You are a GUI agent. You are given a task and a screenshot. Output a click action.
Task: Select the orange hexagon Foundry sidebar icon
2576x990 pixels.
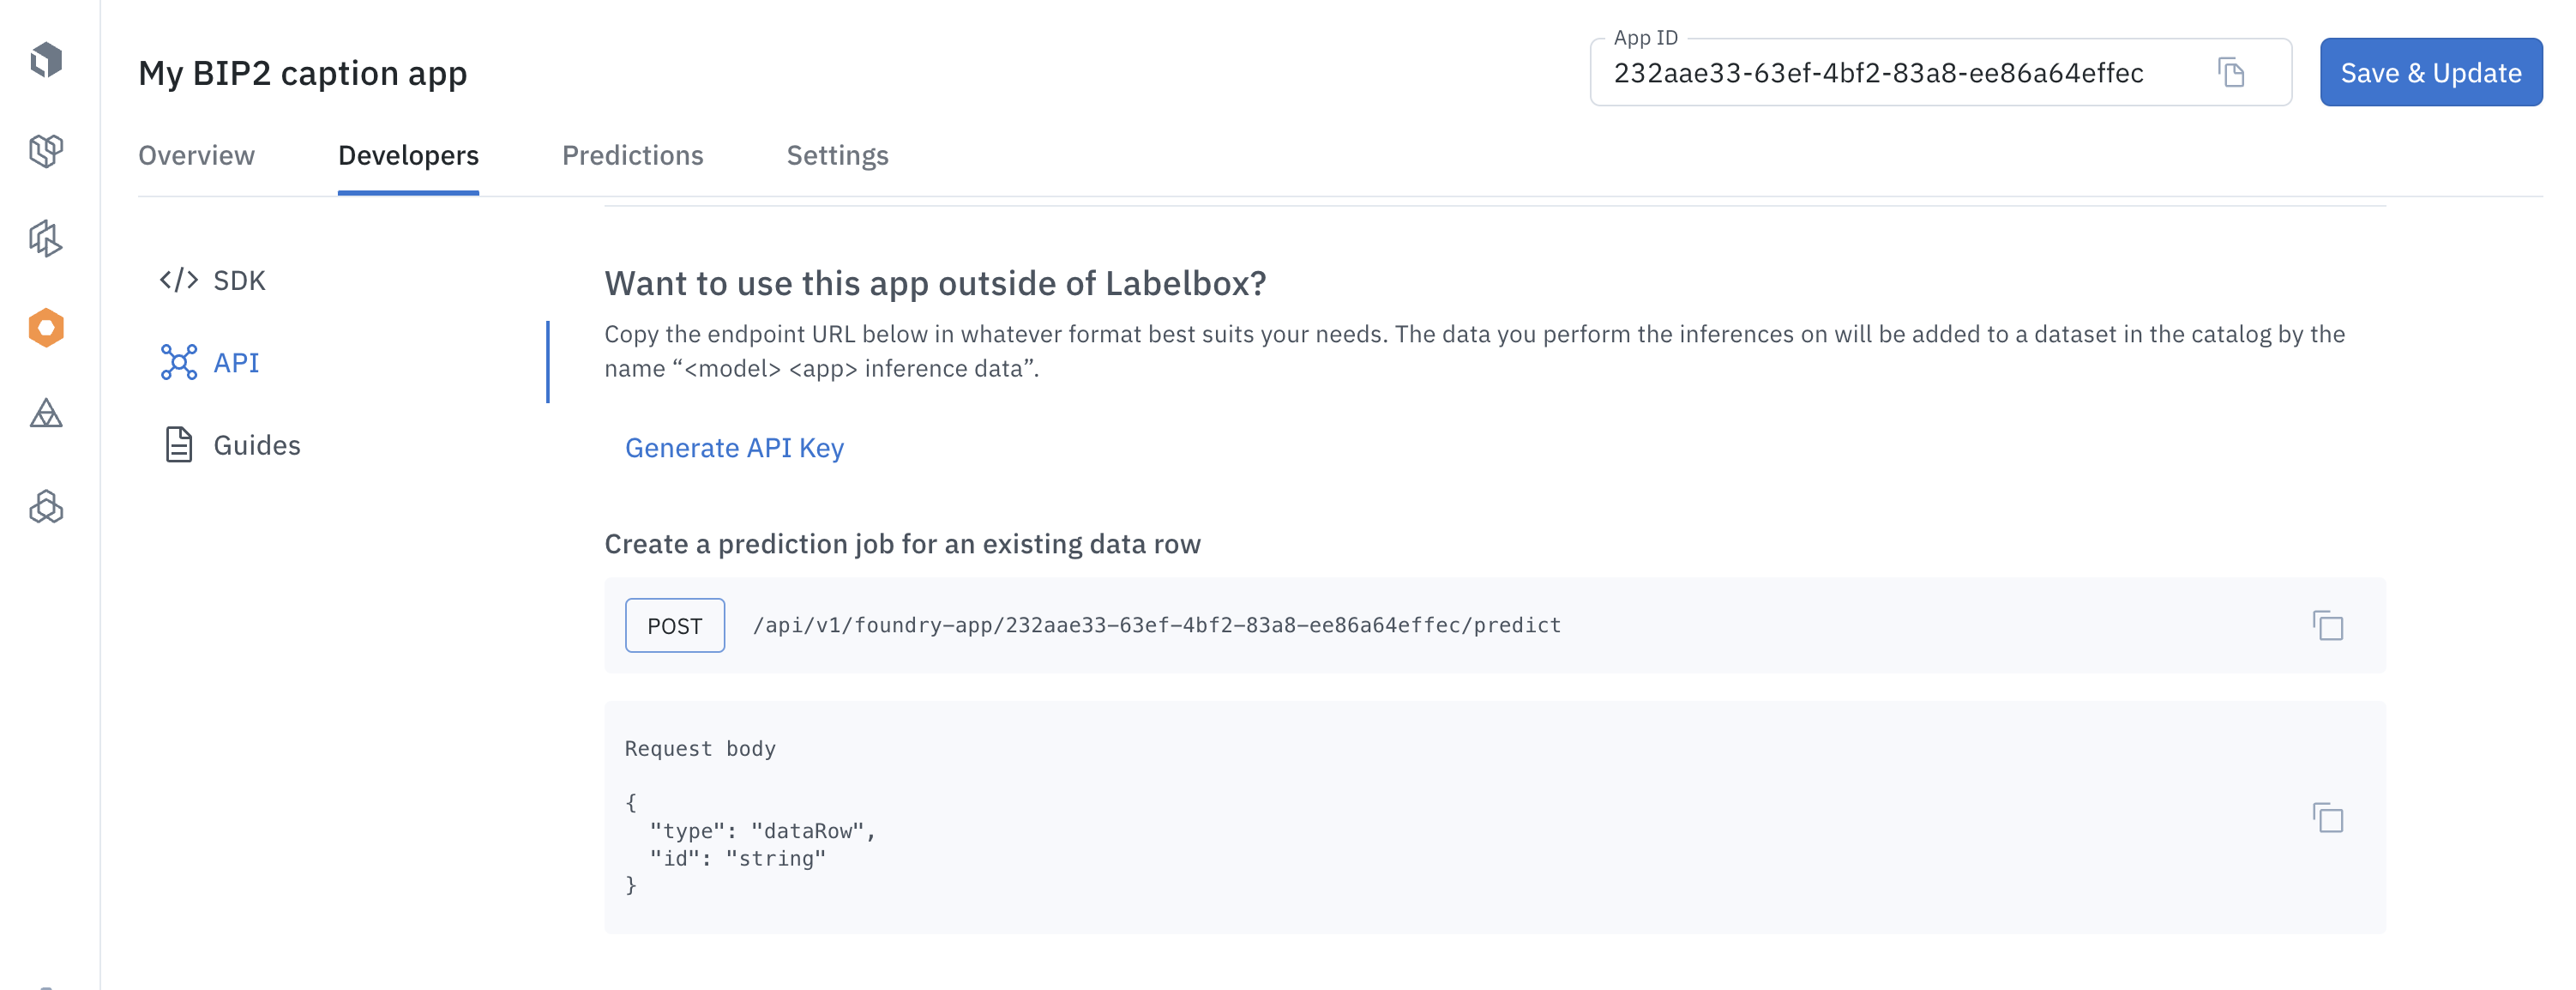pos(46,327)
